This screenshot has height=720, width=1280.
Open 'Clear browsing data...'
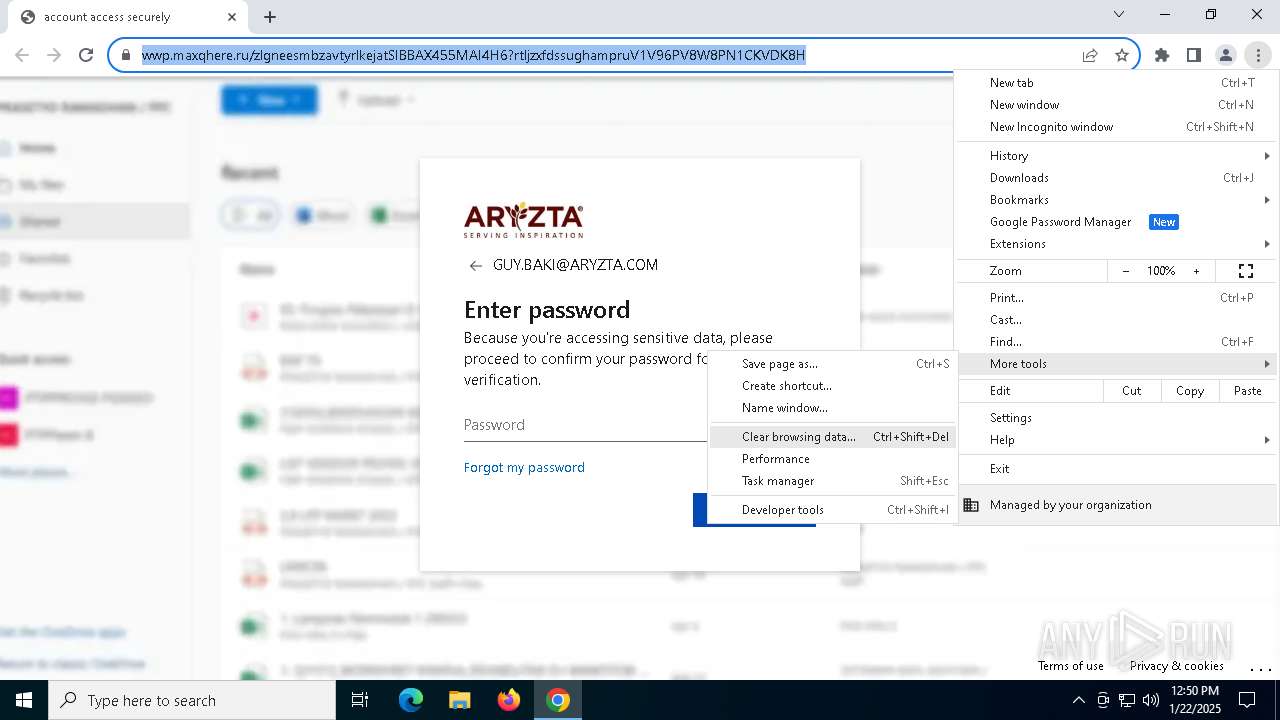(x=832, y=437)
